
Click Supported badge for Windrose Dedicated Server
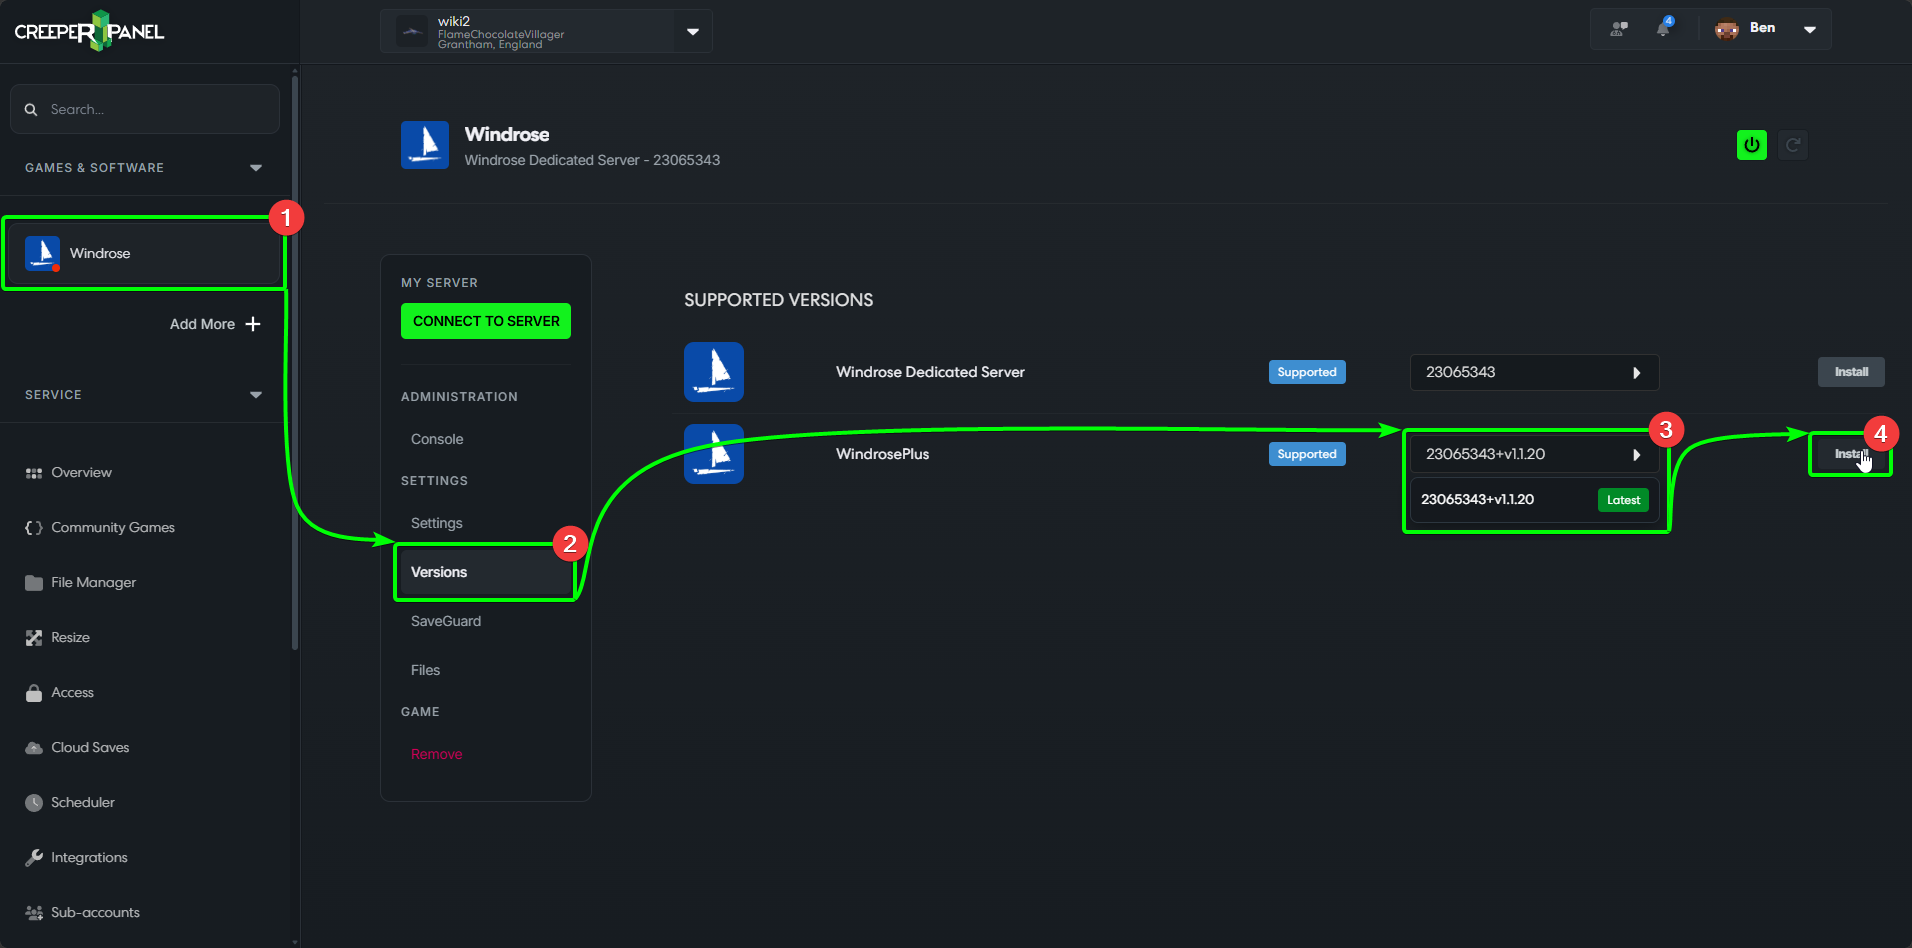coord(1307,372)
